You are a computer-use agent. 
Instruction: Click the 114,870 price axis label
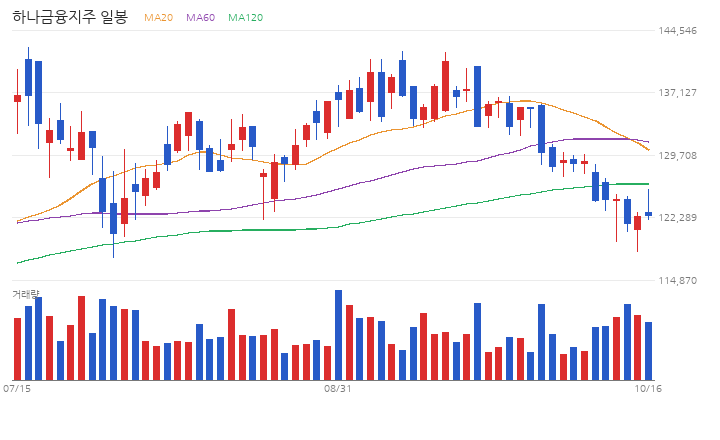click(x=677, y=281)
